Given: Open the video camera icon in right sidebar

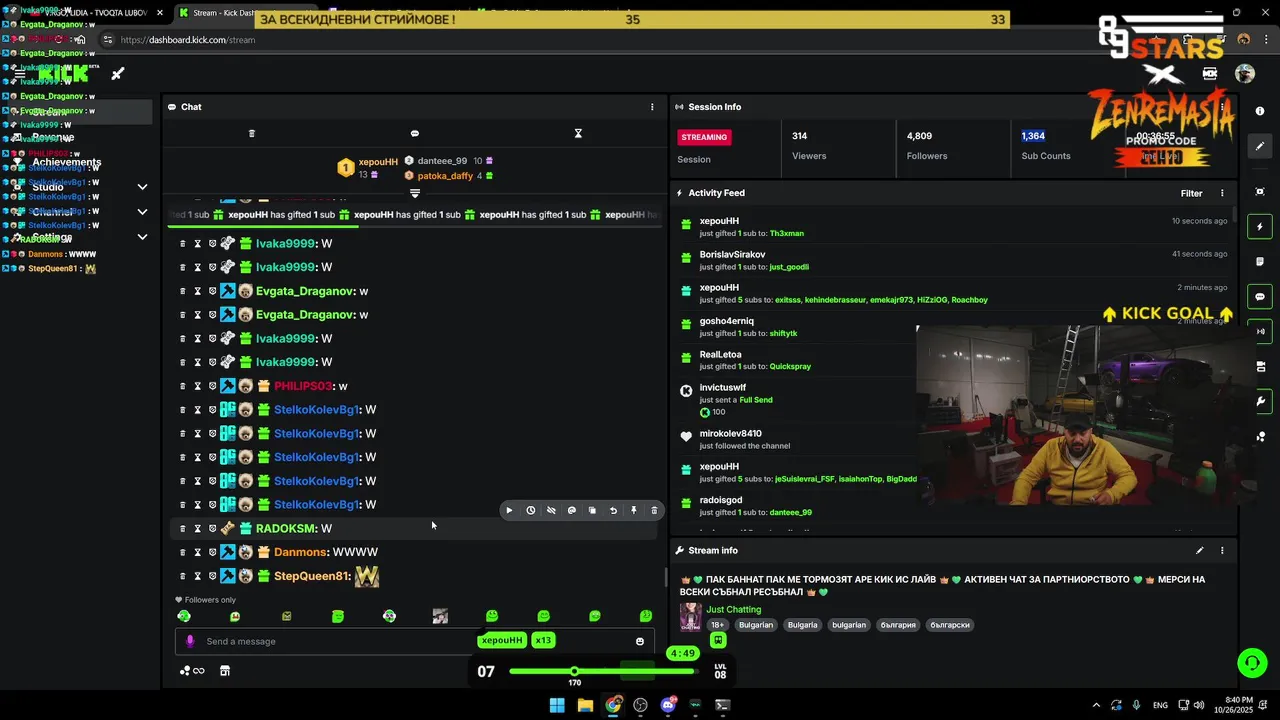Looking at the screenshot, I should tap(1260, 366).
